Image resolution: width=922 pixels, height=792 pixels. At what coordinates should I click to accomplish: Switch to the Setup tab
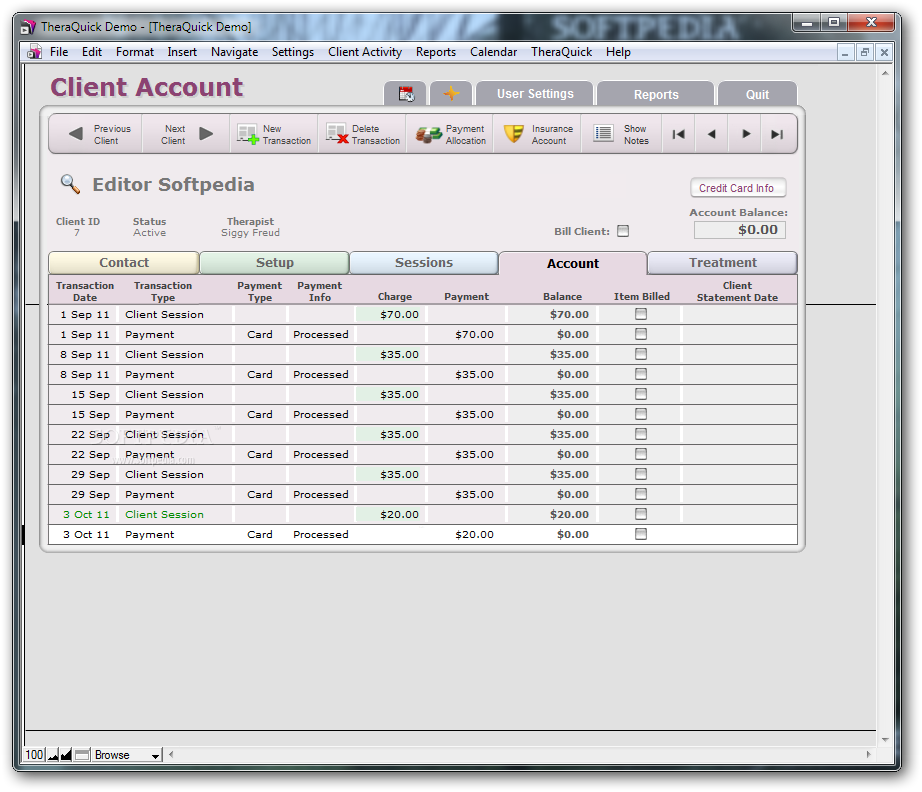tap(275, 263)
